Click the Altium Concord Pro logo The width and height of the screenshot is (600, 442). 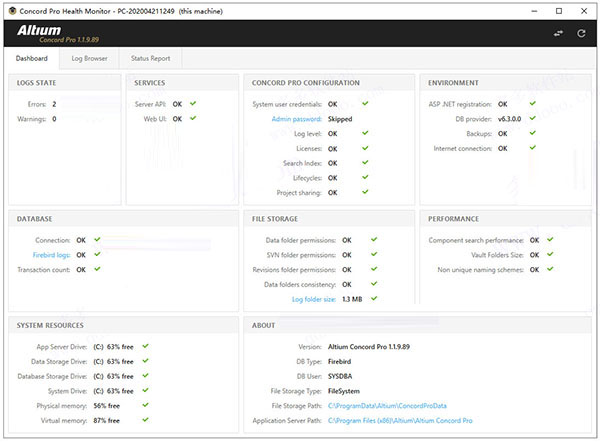point(54,33)
